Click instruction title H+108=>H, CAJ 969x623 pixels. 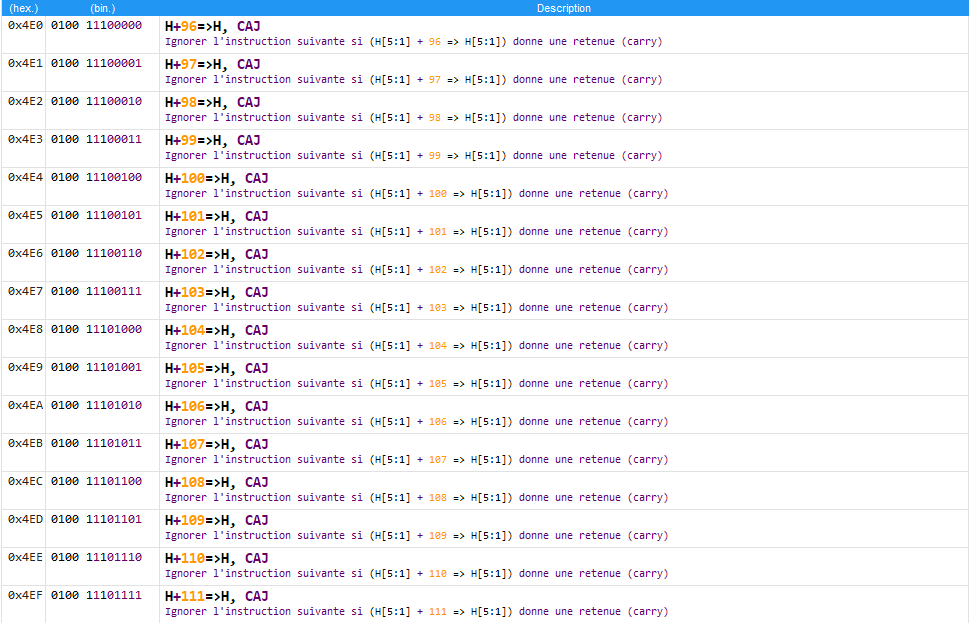pos(217,483)
